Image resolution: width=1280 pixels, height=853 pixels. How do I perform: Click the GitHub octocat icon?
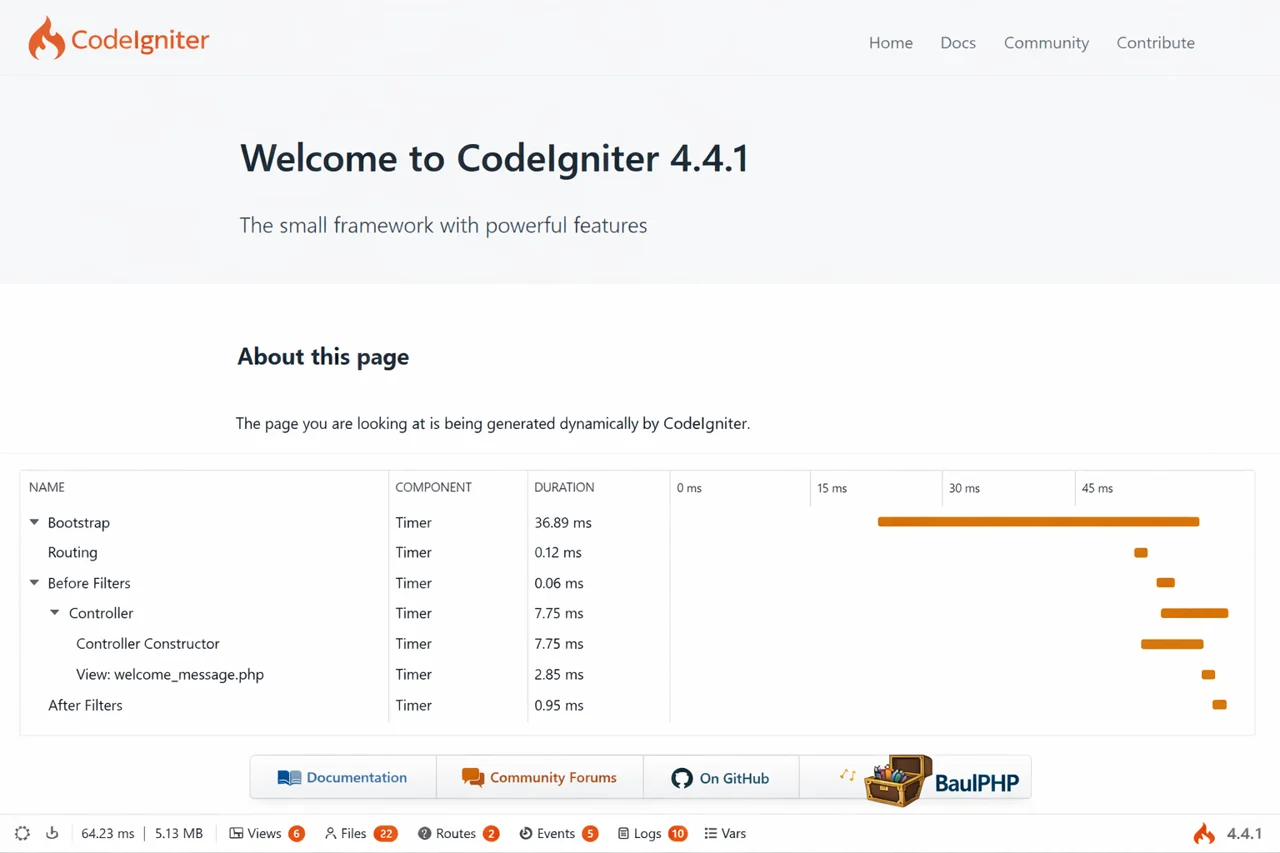click(x=682, y=778)
